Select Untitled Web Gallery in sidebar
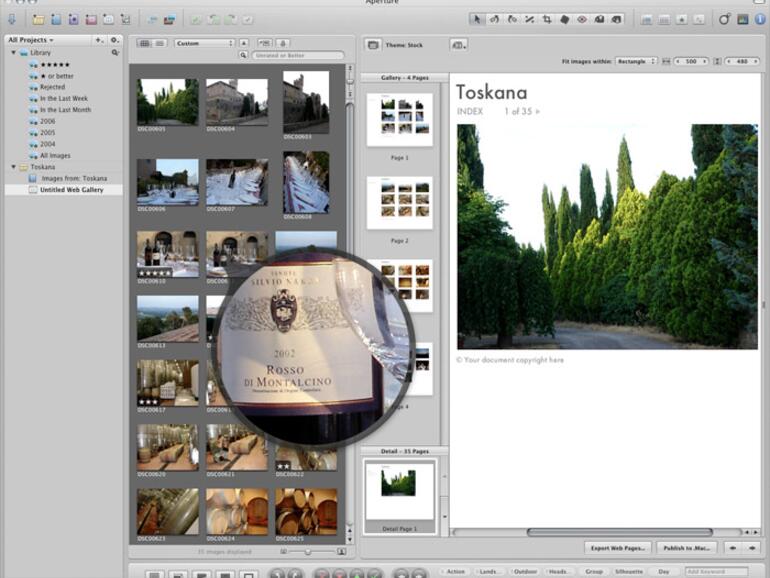This screenshot has height=578, width=770. [71, 189]
